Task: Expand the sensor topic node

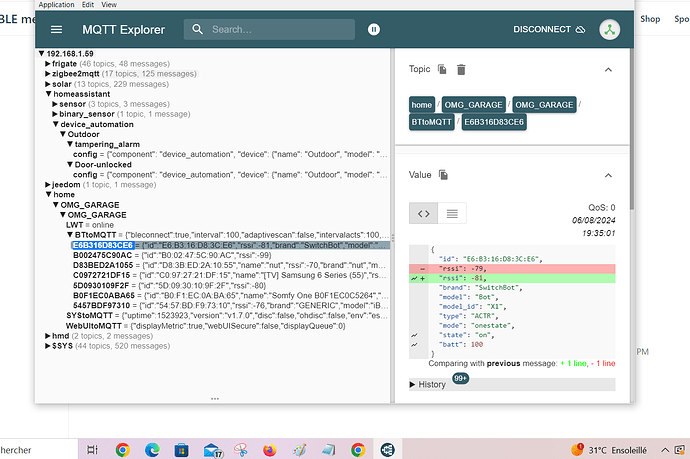Action: 55,104
